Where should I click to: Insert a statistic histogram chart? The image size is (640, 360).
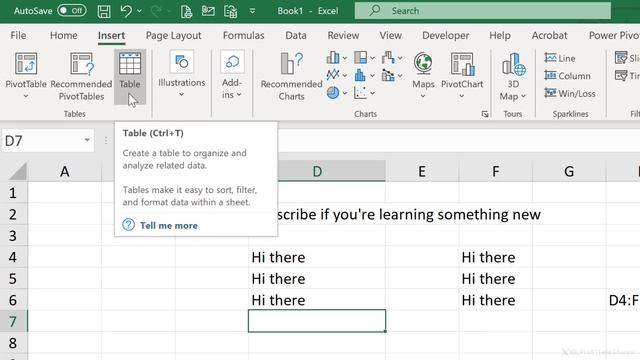pyautogui.click(x=364, y=75)
